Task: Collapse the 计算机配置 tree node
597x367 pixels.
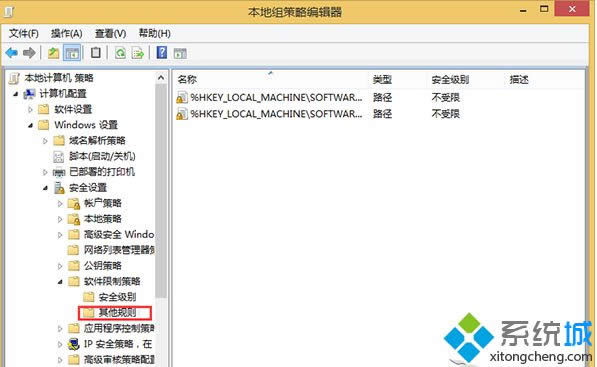Action: pos(16,94)
